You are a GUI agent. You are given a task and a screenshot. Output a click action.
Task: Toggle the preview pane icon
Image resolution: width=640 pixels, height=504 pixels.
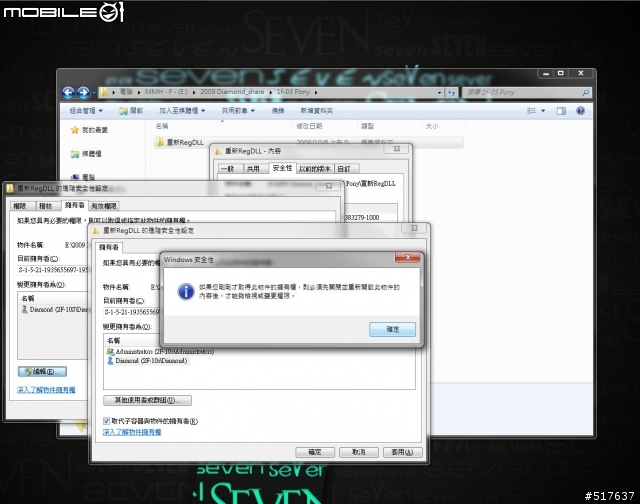(x=561, y=111)
